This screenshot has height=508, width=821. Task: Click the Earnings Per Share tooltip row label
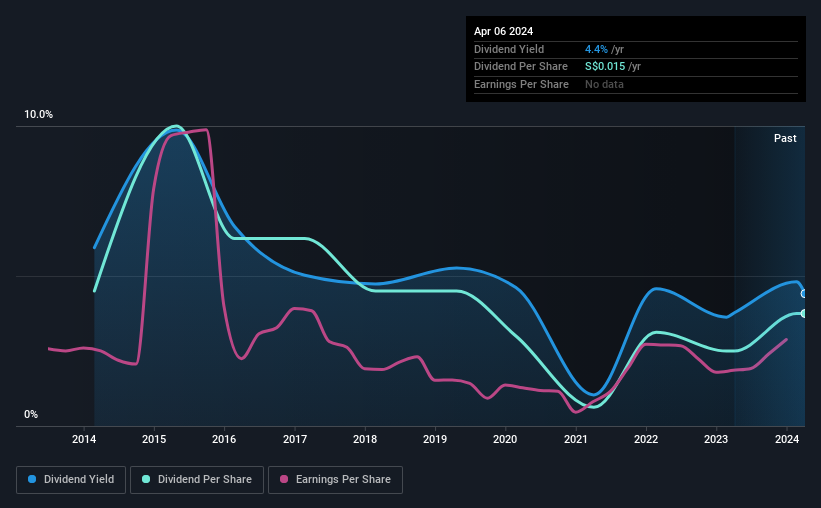(521, 84)
